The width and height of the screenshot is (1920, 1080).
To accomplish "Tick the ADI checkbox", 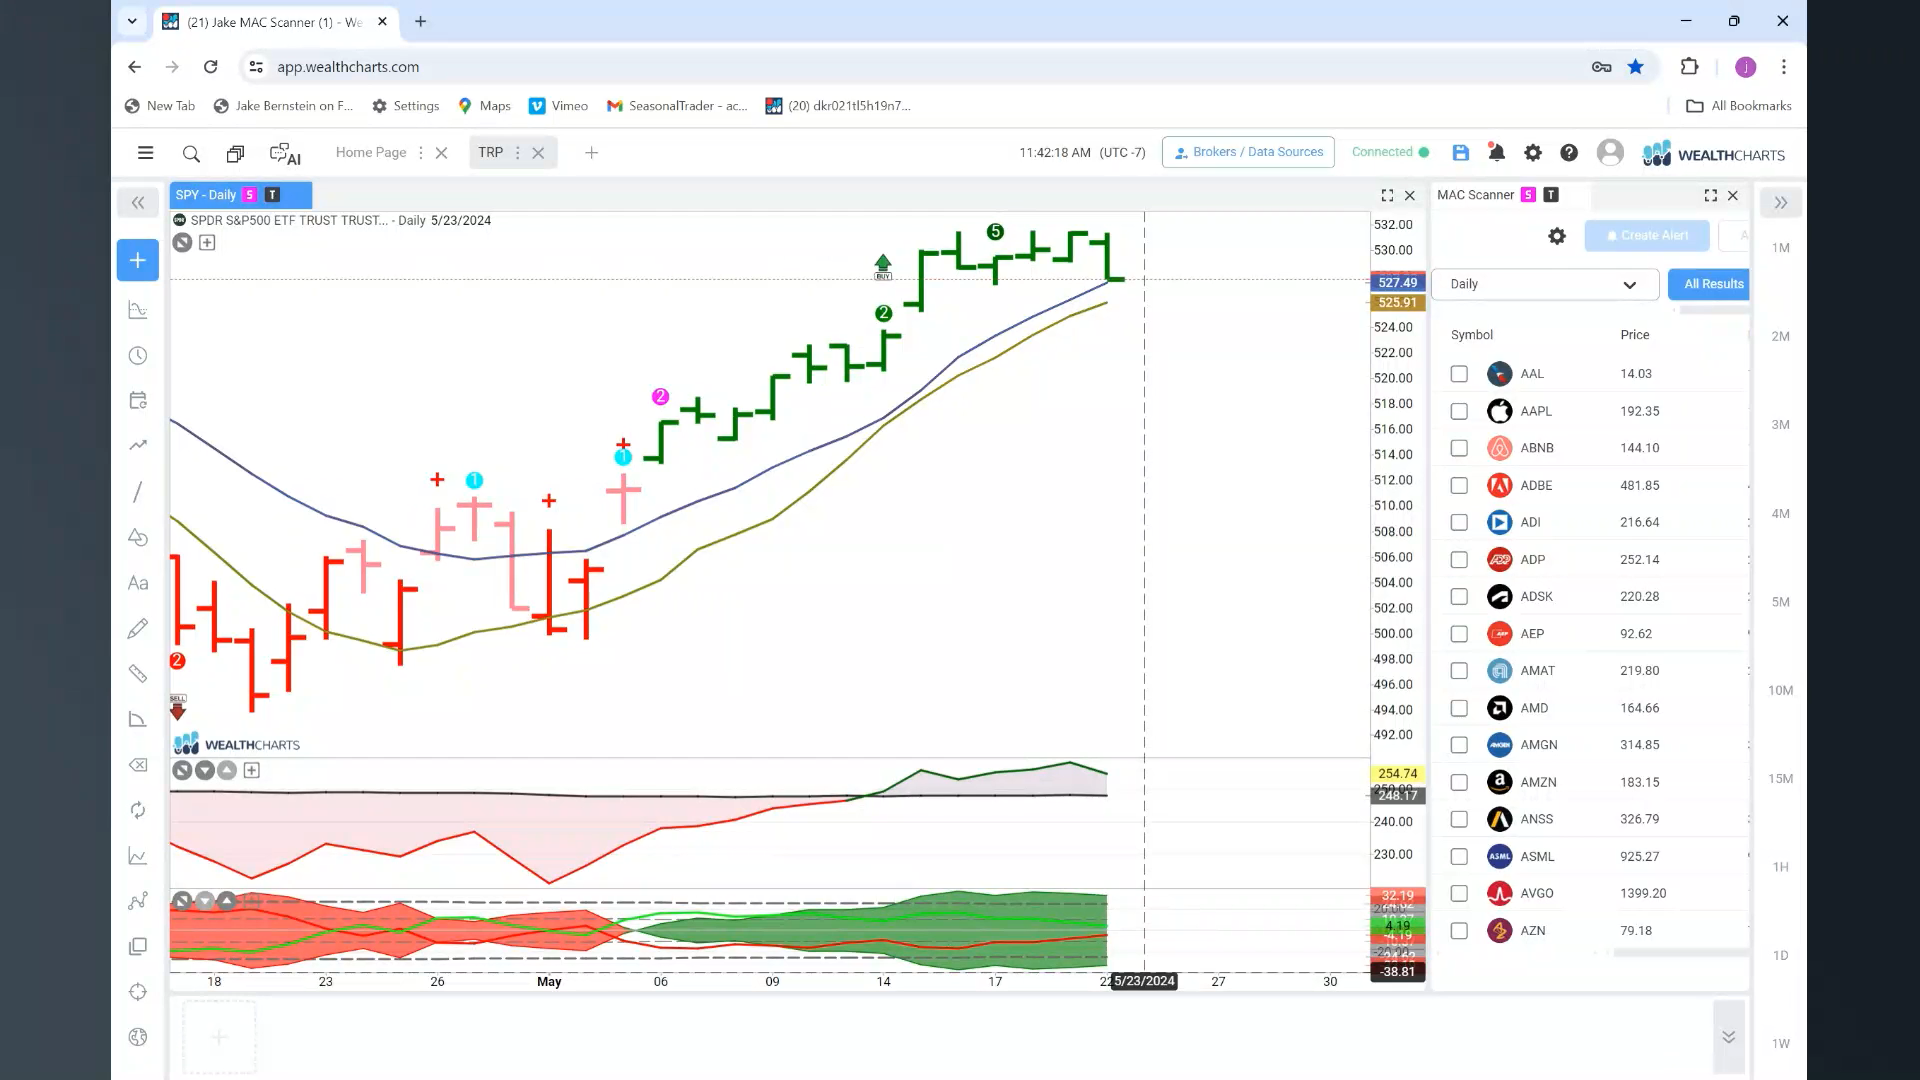I will 1459,522.
